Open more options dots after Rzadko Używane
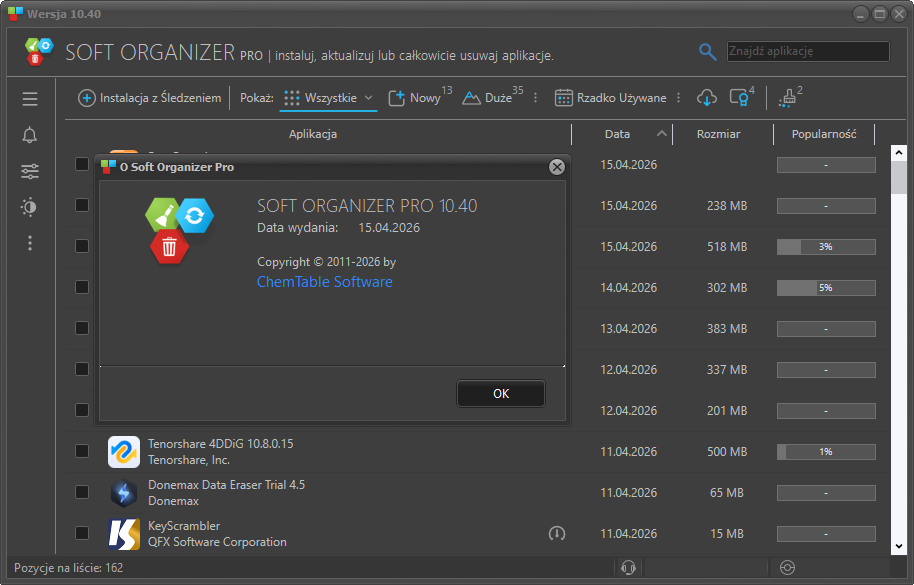This screenshot has width=914, height=585. click(679, 98)
